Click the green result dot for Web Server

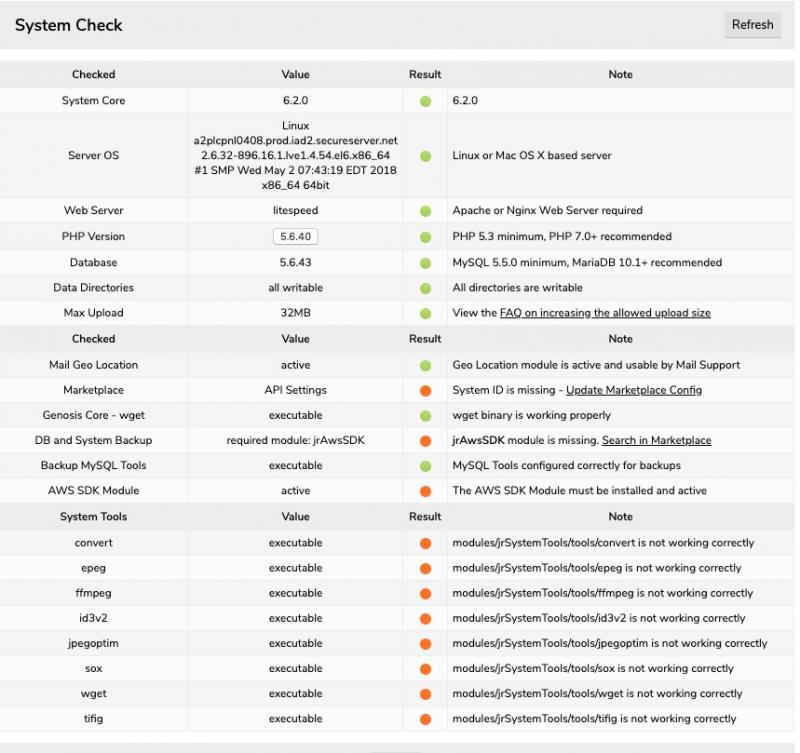tap(425, 211)
